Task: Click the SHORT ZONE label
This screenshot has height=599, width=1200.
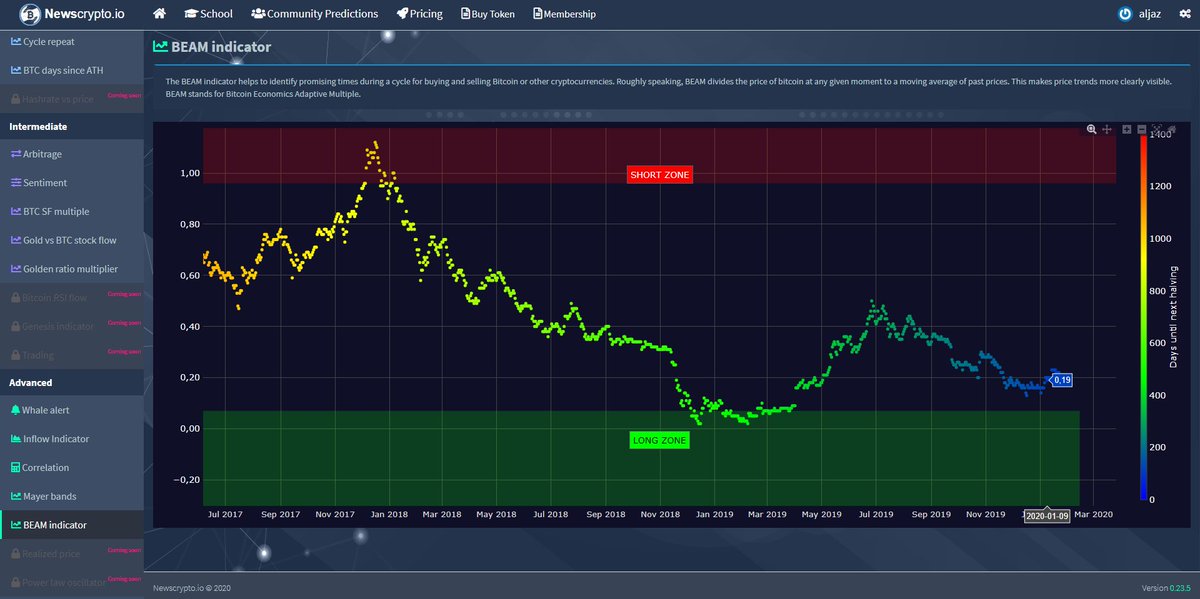Action: click(660, 175)
